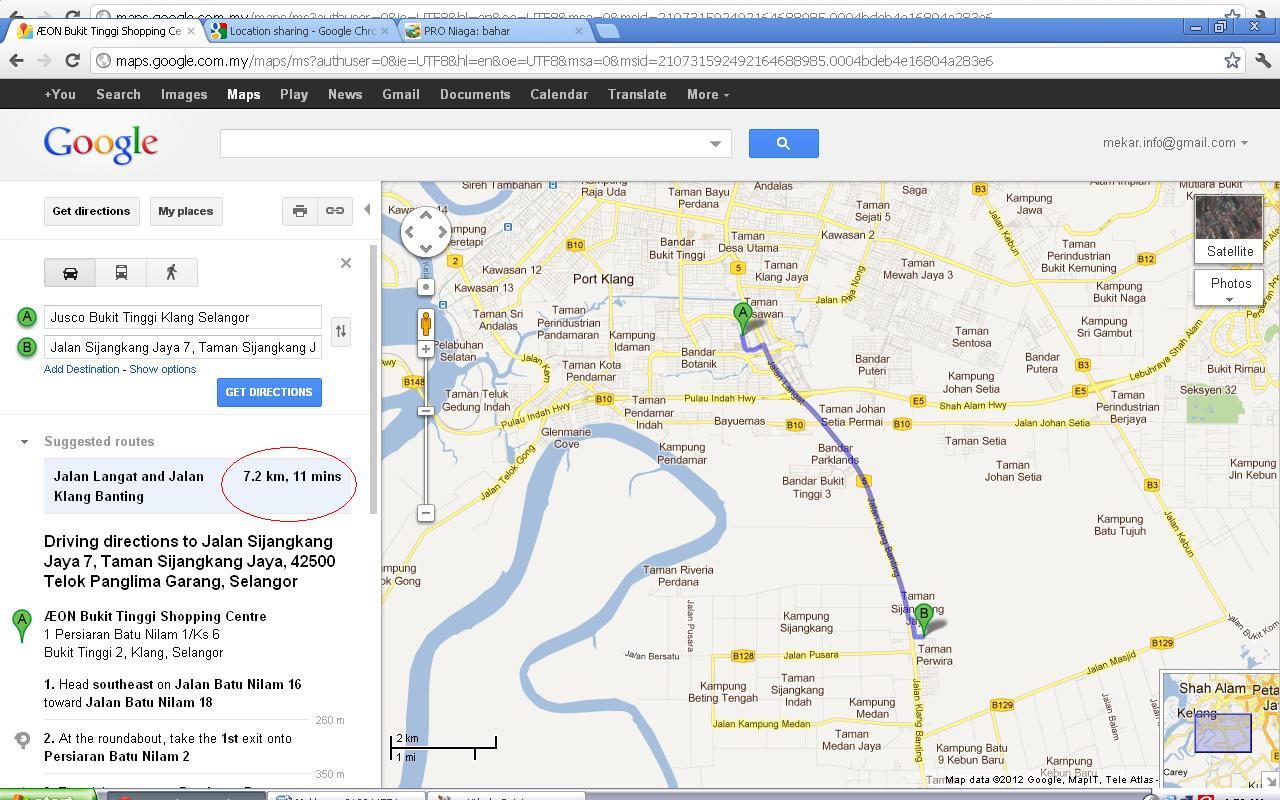Reload the page icon
Image resolution: width=1280 pixels, height=800 pixels.
click(x=72, y=60)
